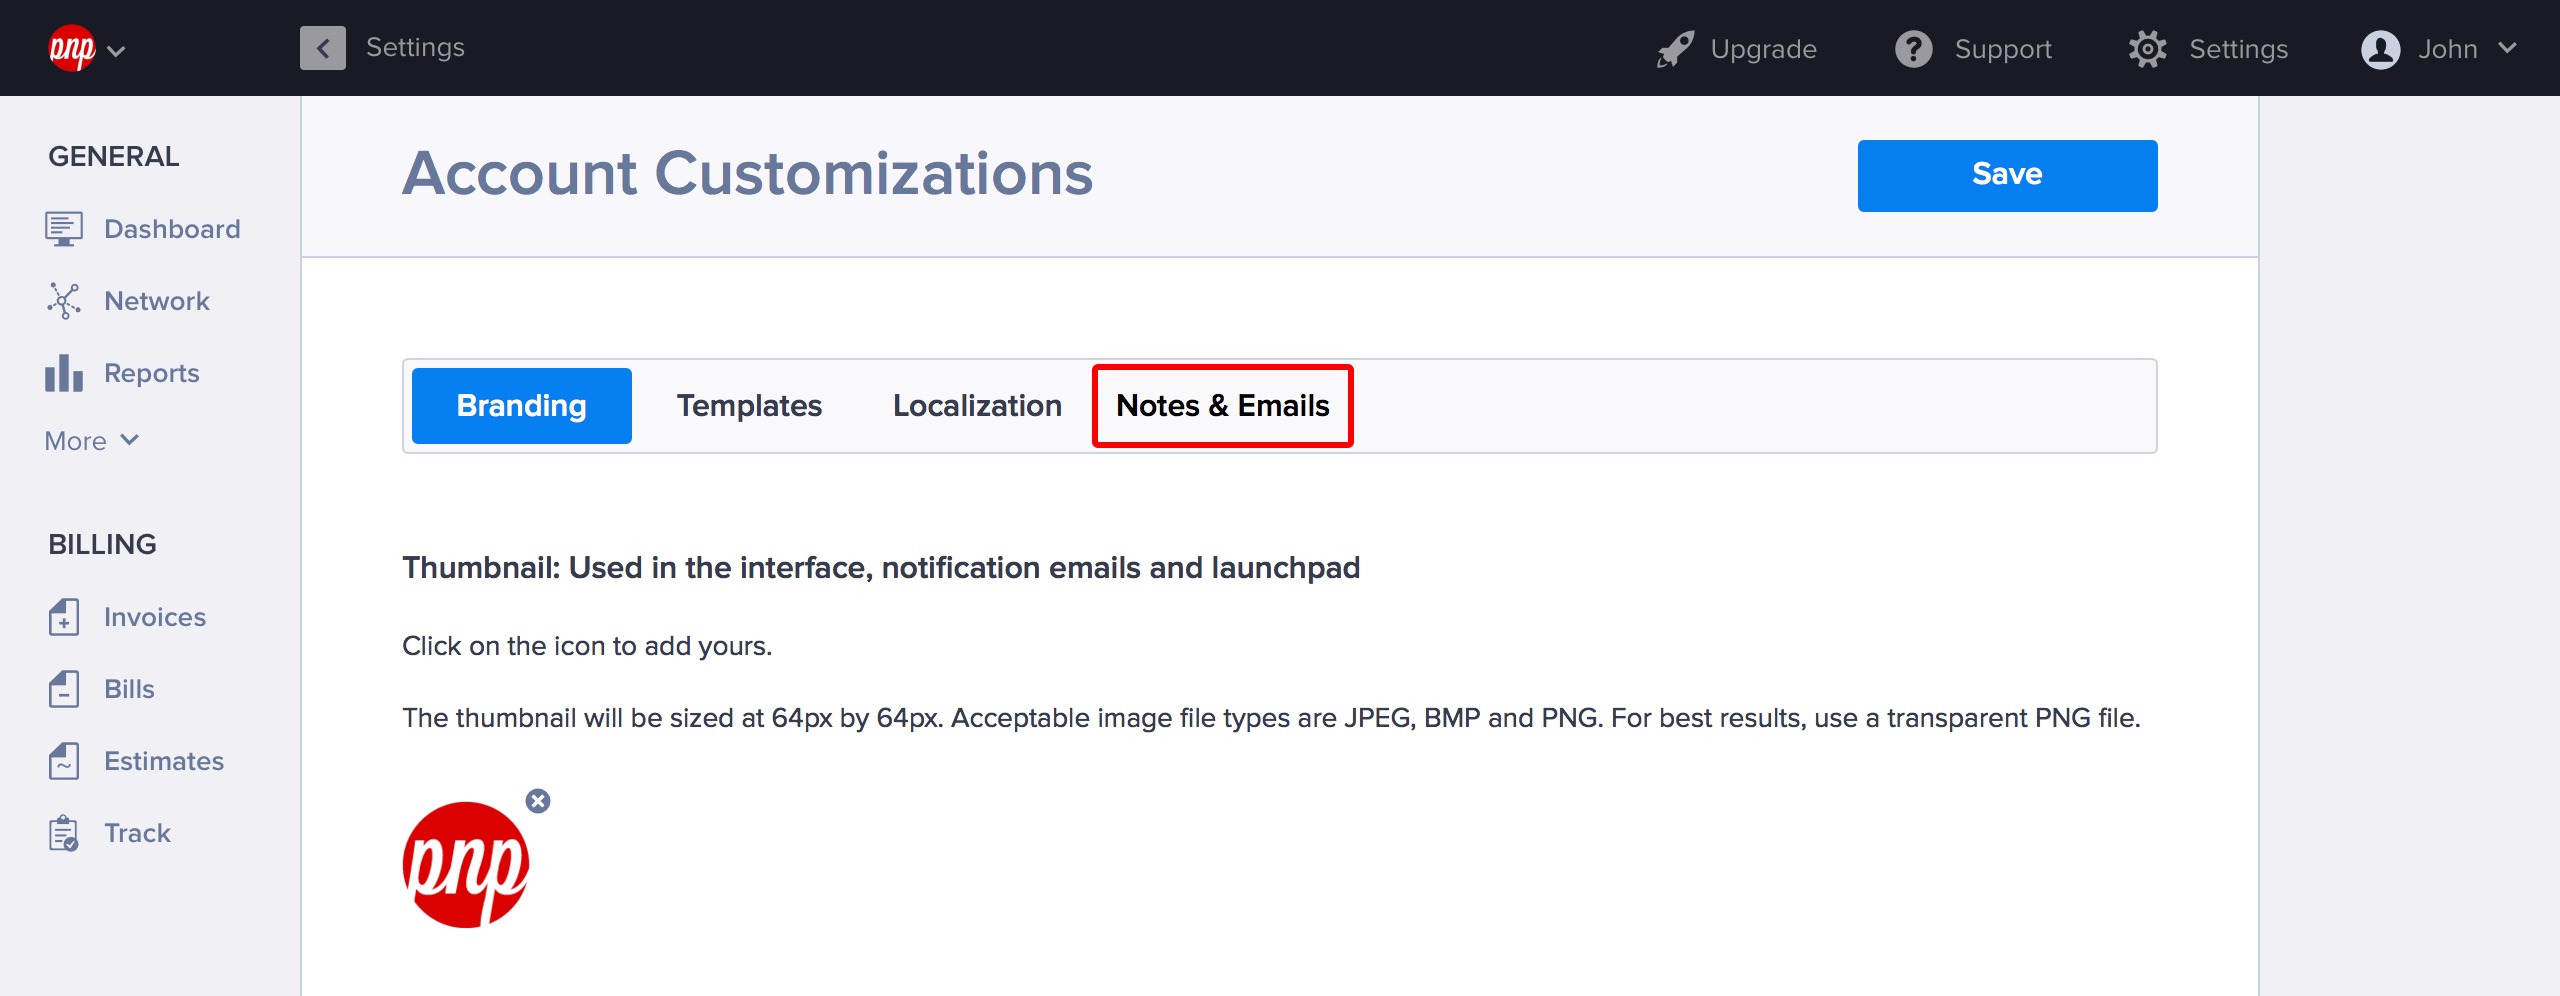Switch to the Notes & Emails tab
The image size is (2560, 996).
1222,406
